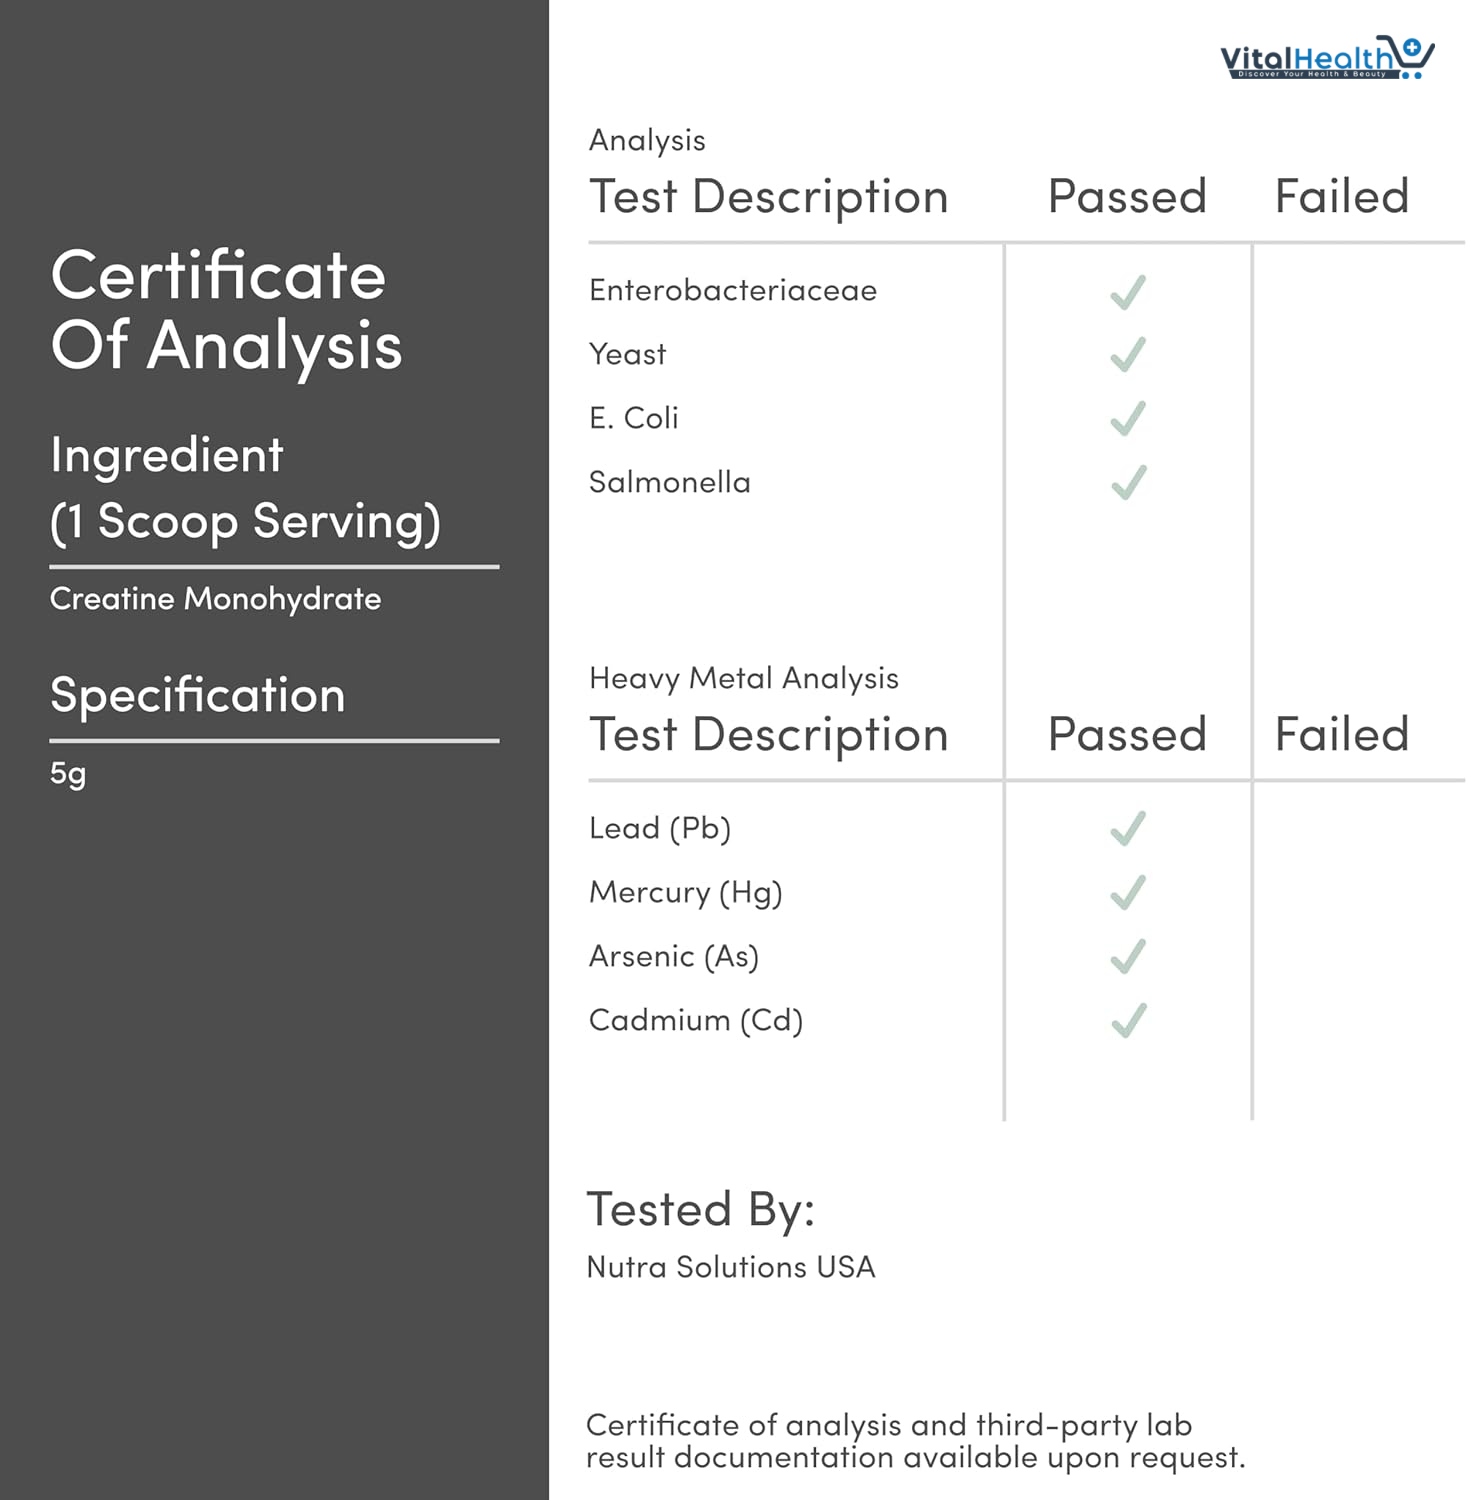Click the VitalHealth logo

coord(1326,58)
